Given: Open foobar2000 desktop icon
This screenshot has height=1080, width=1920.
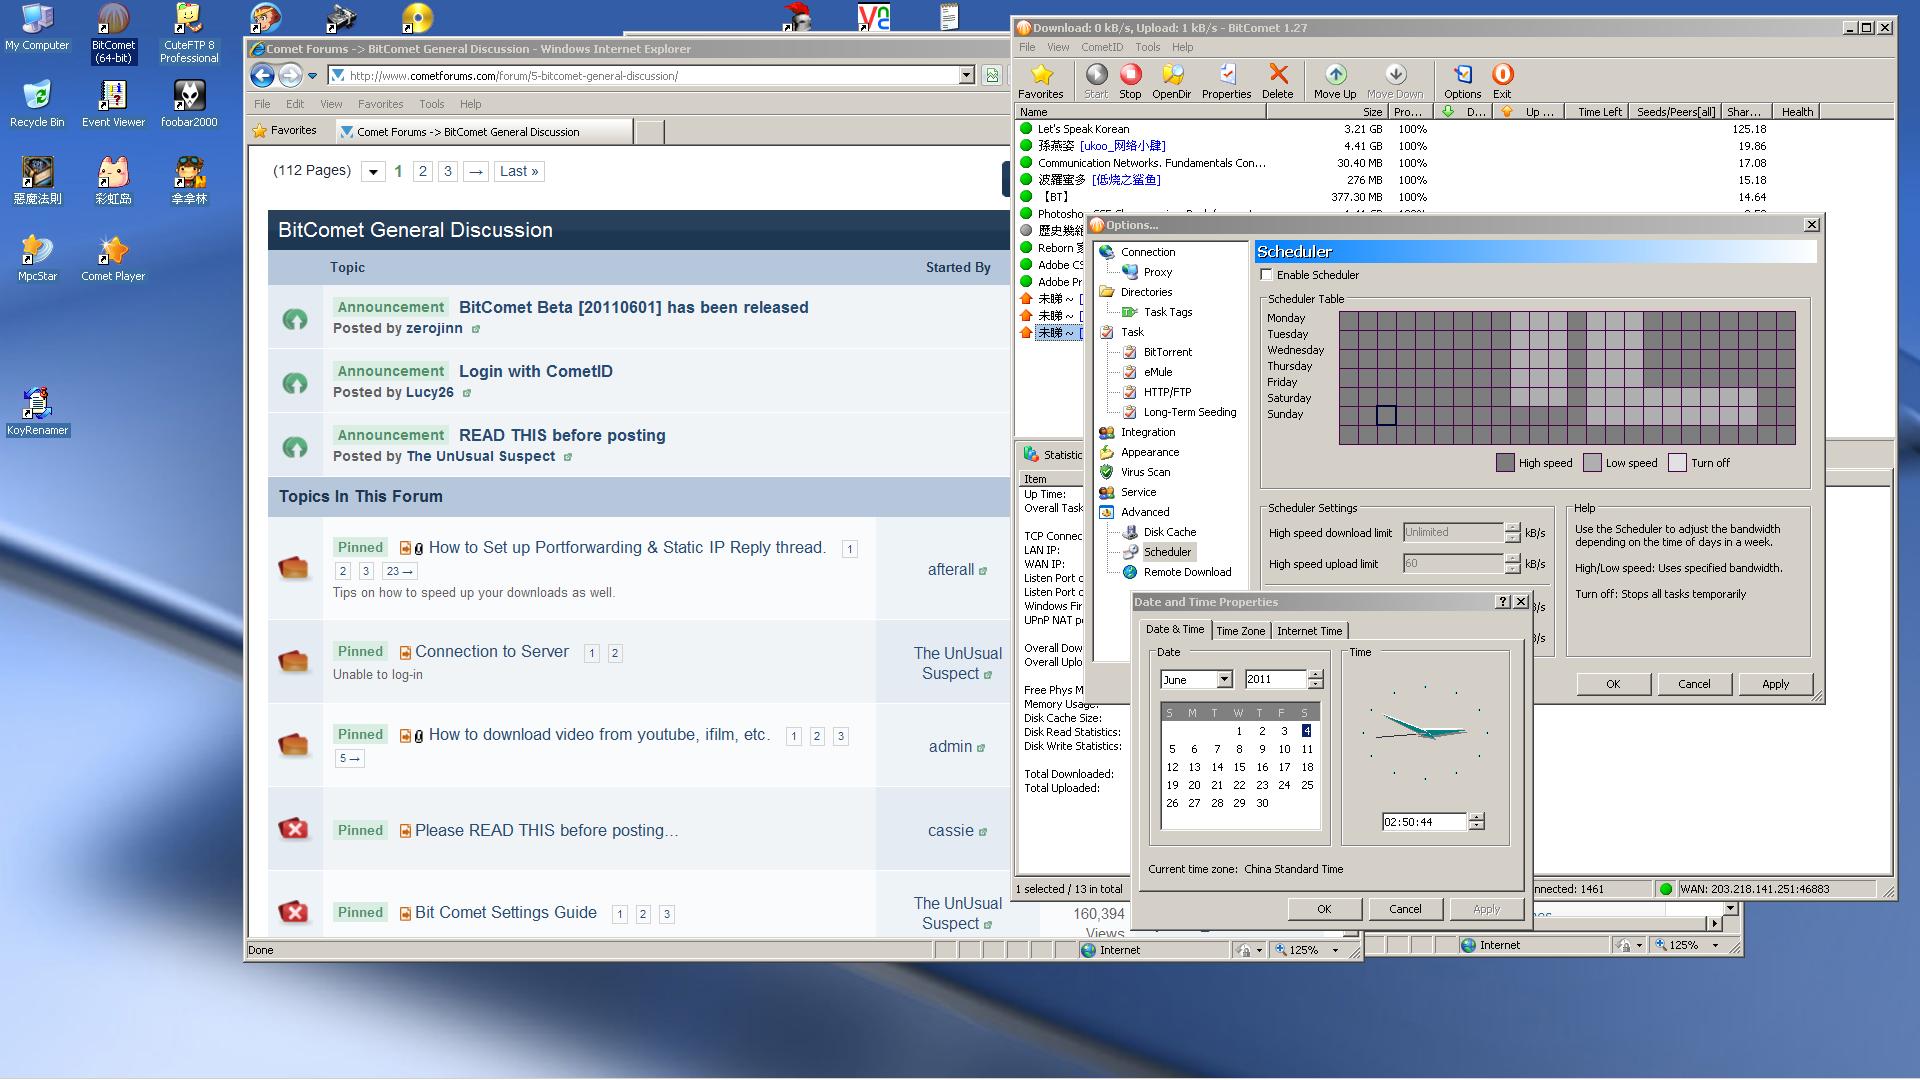Looking at the screenshot, I should [x=189, y=104].
